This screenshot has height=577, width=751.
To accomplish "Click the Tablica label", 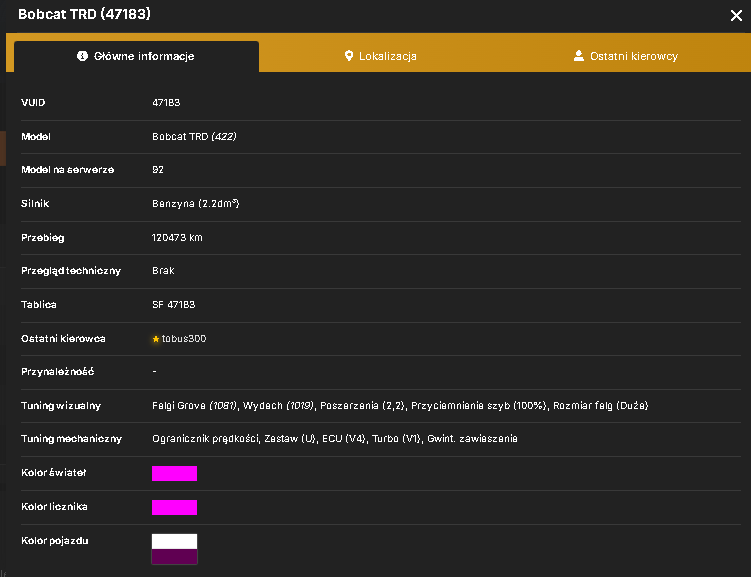I will (x=39, y=305).
